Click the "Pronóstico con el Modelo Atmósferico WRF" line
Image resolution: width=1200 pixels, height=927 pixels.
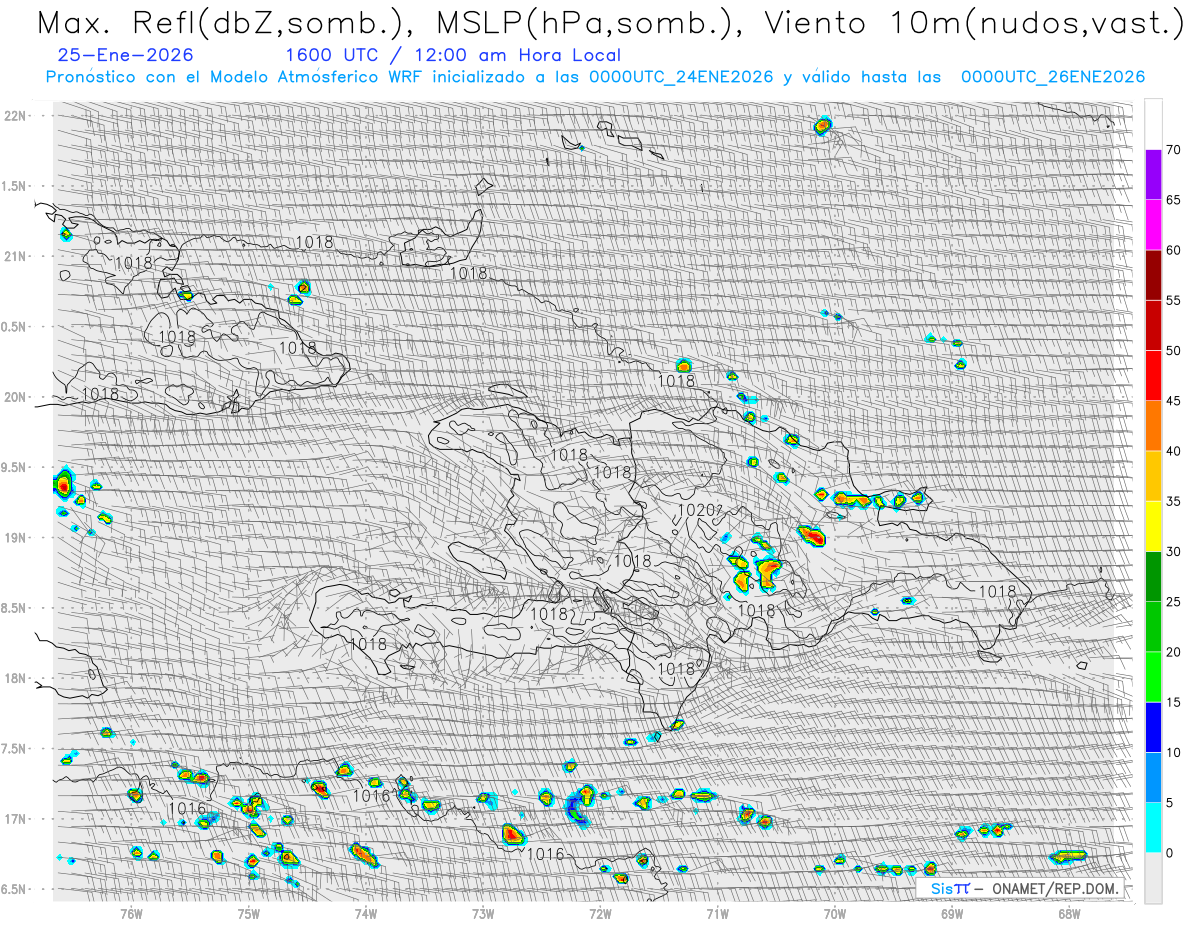(595, 77)
